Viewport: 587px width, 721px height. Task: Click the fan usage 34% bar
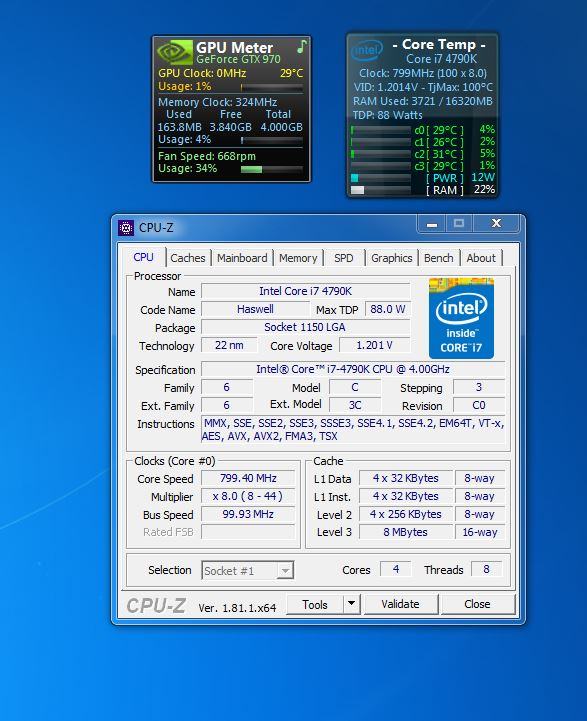tap(272, 169)
